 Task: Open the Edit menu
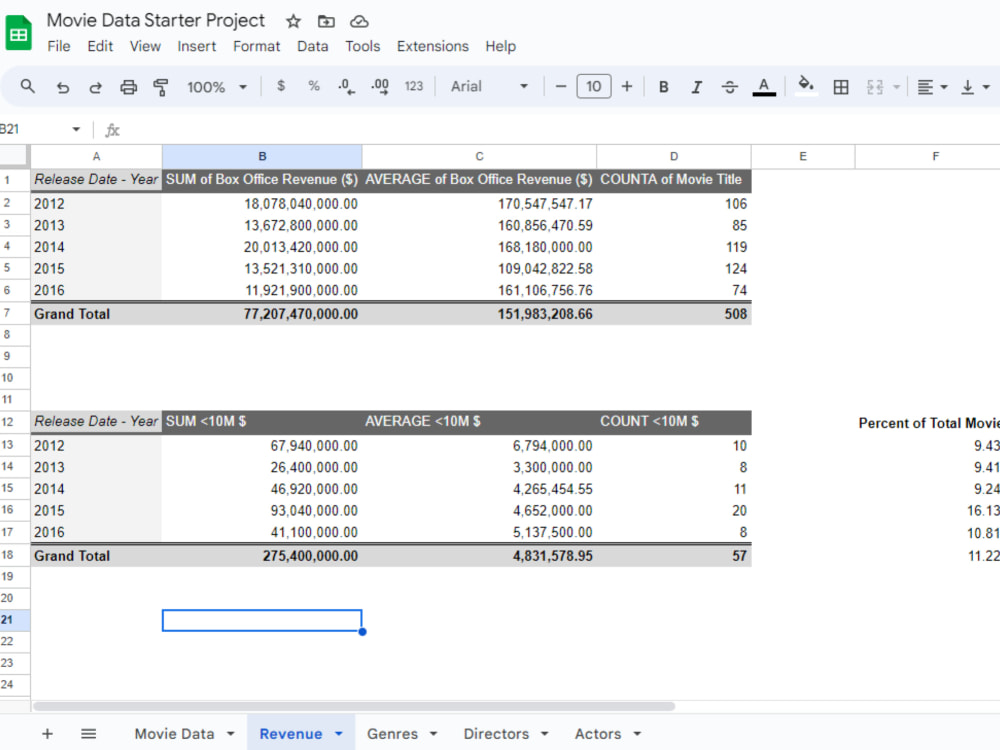(x=100, y=47)
